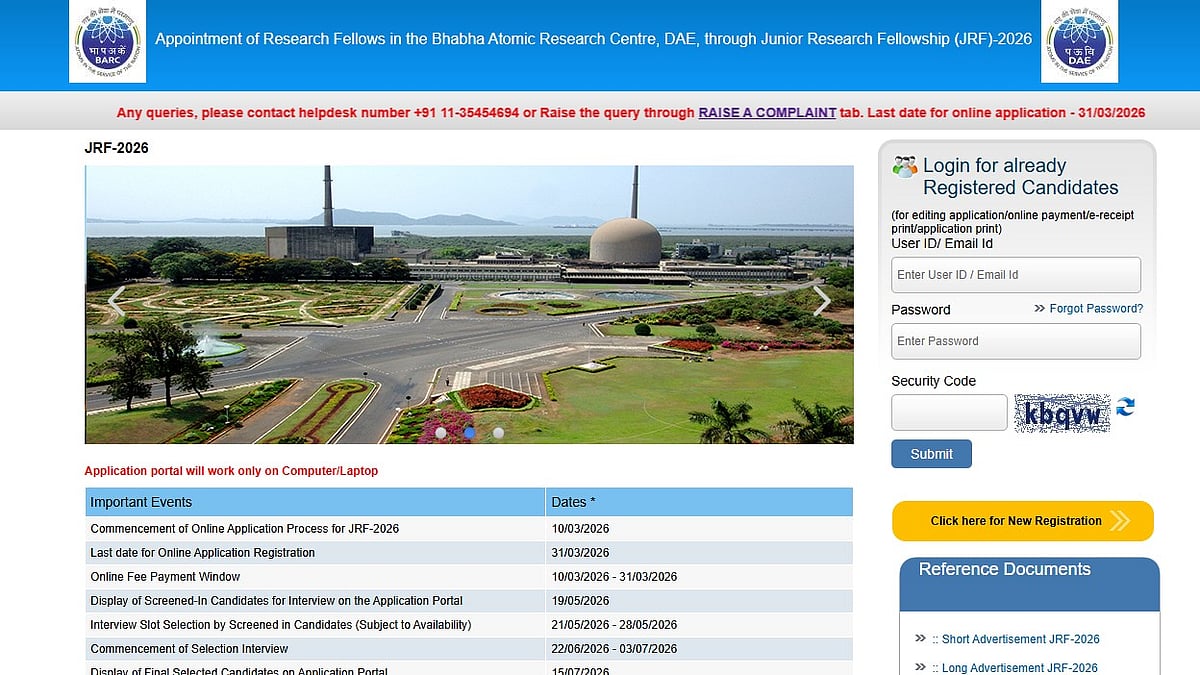Click the captcha image showing kbqvw
1200x675 pixels.
[x=1061, y=411]
